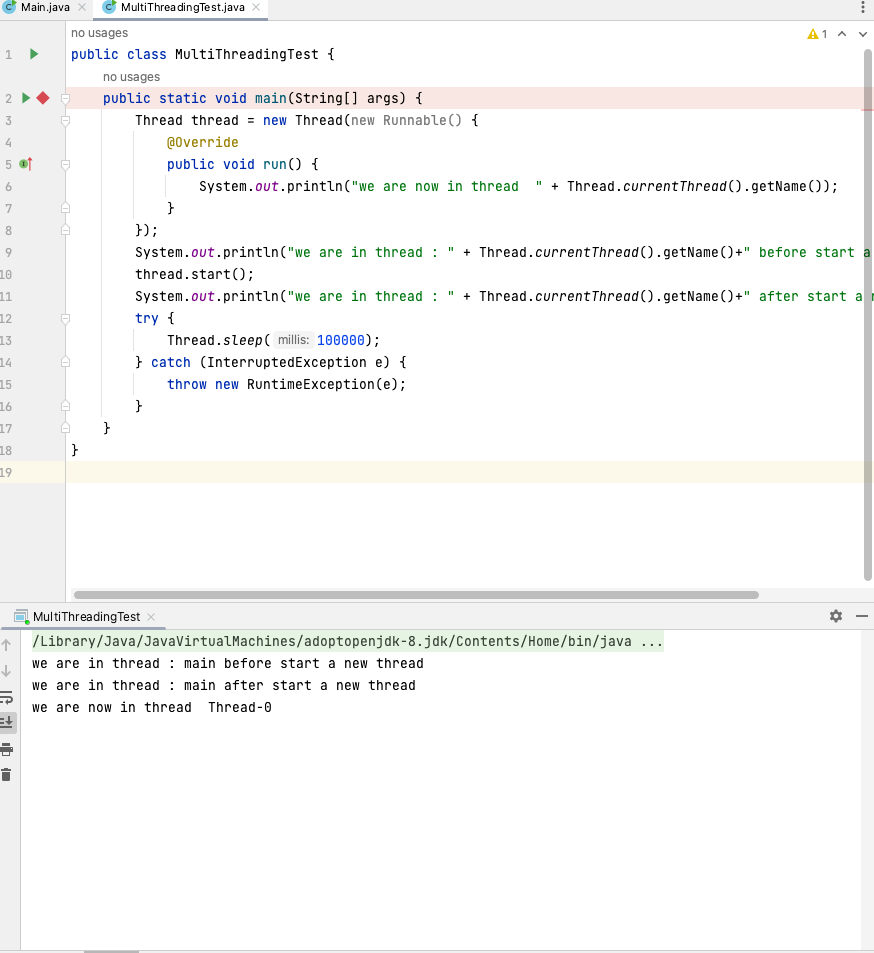
Task: Click the print console output icon
Action: 6,749
